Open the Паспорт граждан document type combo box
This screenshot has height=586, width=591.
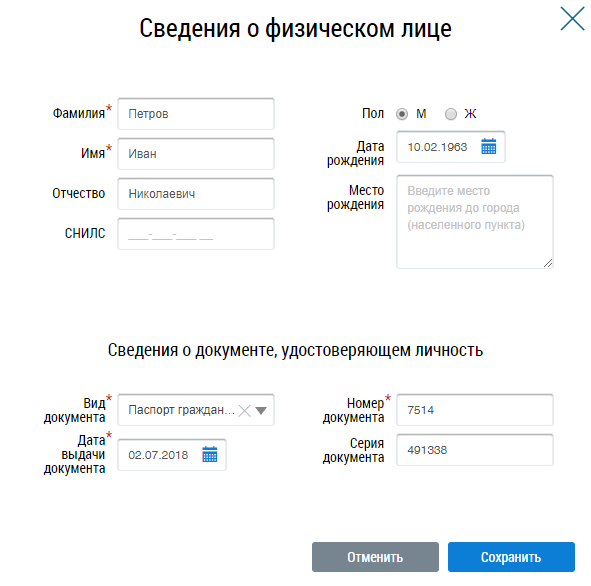(196, 410)
